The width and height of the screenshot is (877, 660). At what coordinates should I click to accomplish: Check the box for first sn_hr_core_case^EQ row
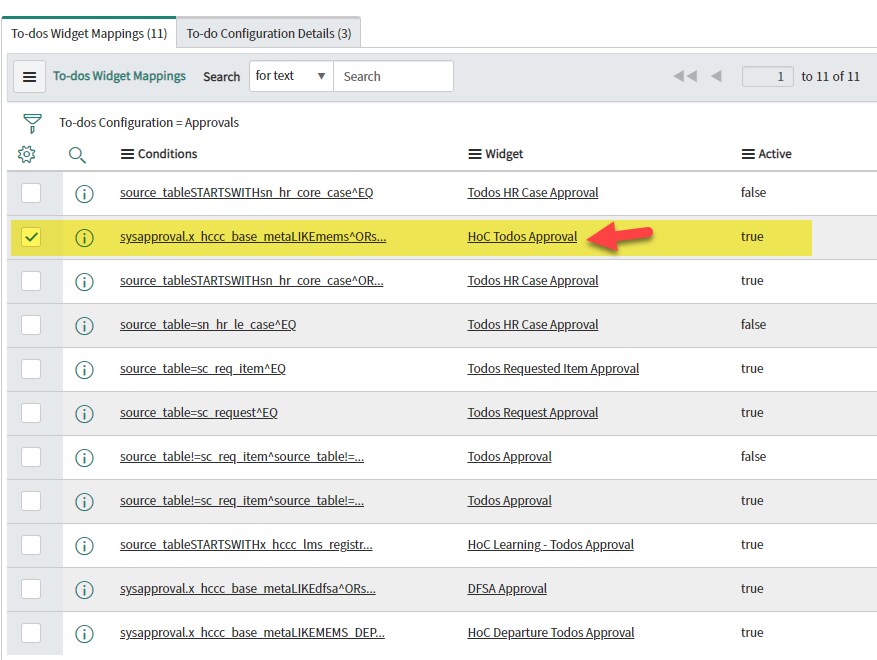pyautogui.click(x=31, y=192)
